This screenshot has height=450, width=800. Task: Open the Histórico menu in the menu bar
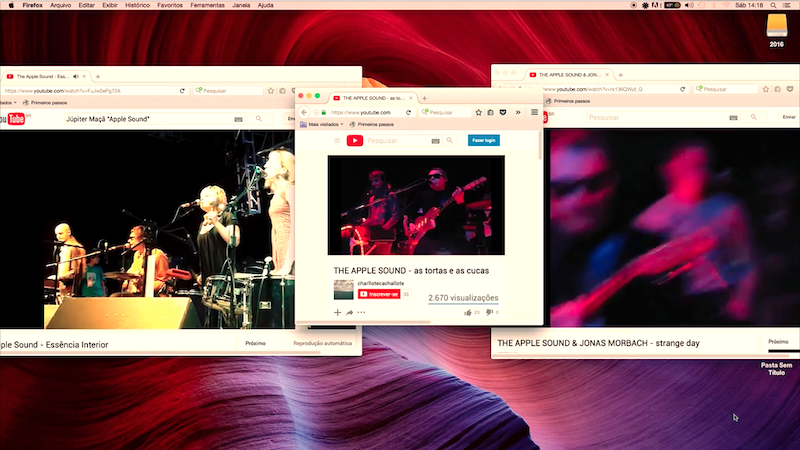137,5
